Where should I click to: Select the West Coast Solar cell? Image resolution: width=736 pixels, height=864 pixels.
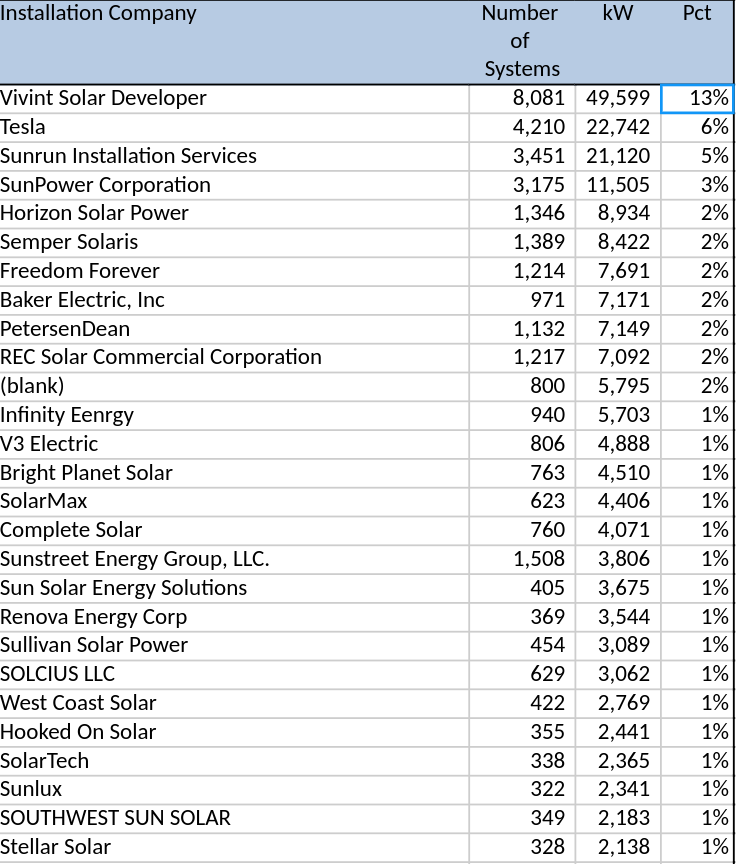click(234, 703)
